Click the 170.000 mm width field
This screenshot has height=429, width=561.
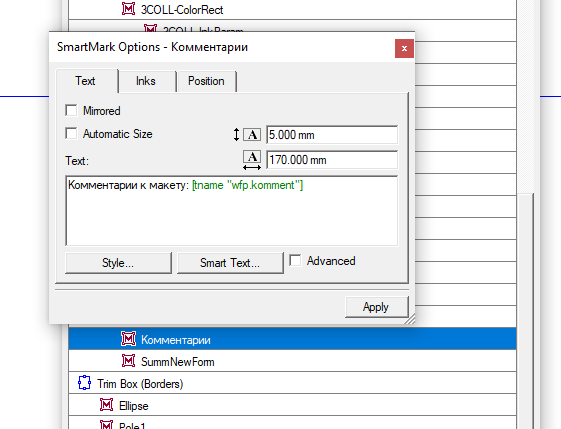(x=332, y=160)
